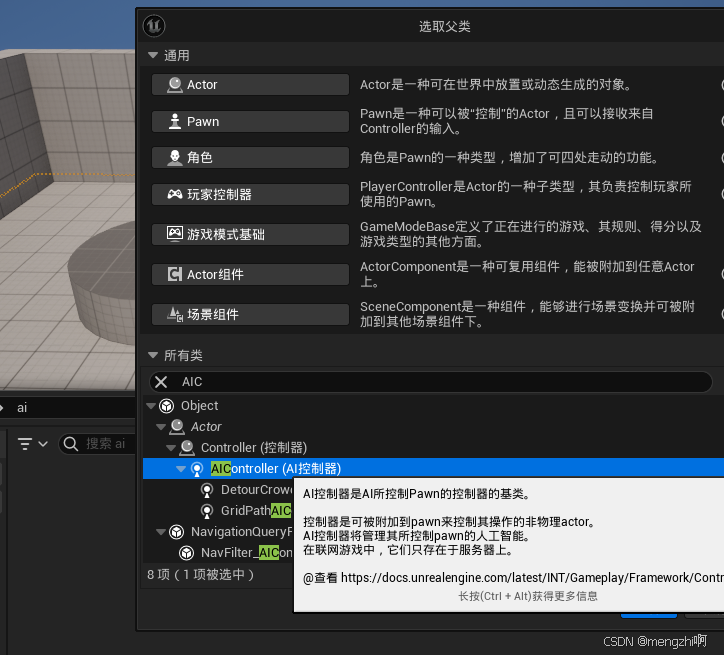Select DetourCrowd class in tree
This screenshot has height=655, width=724.
click(257, 490)
